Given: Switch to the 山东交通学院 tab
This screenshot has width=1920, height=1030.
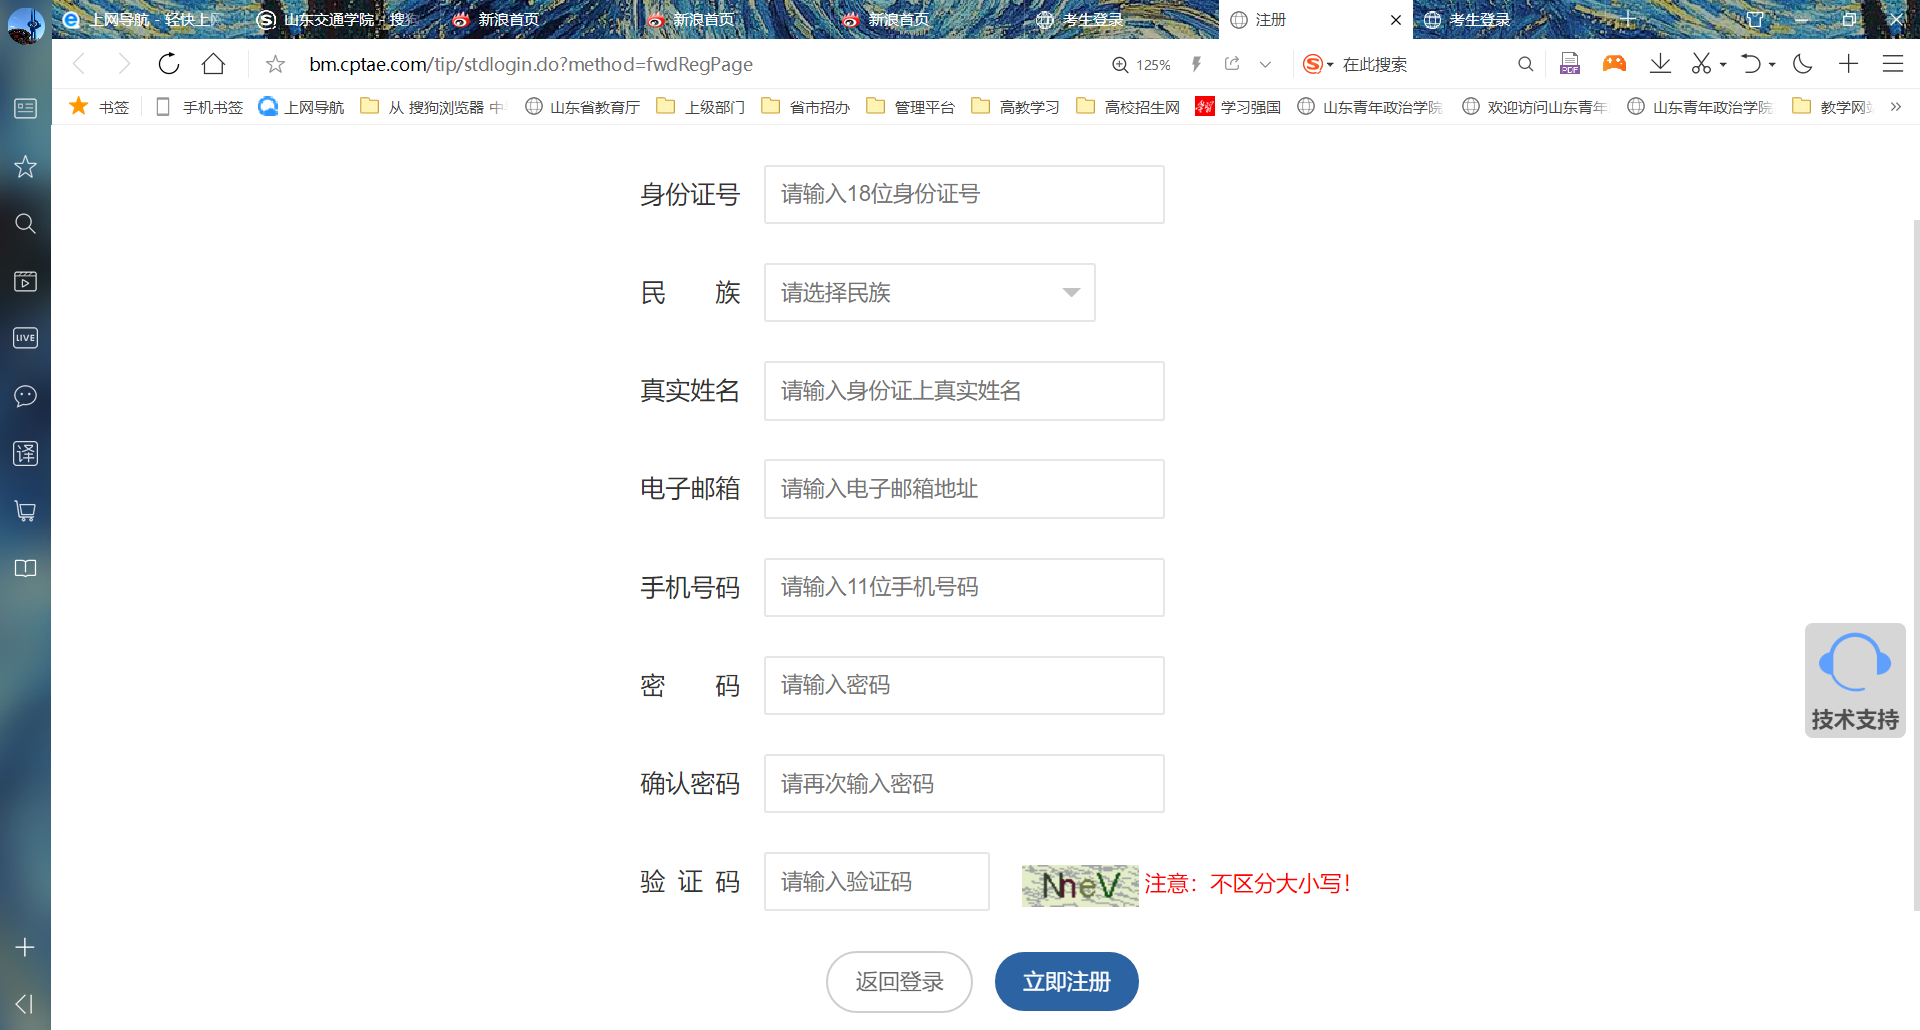Looking at the screenshot, I should [340, 20].
